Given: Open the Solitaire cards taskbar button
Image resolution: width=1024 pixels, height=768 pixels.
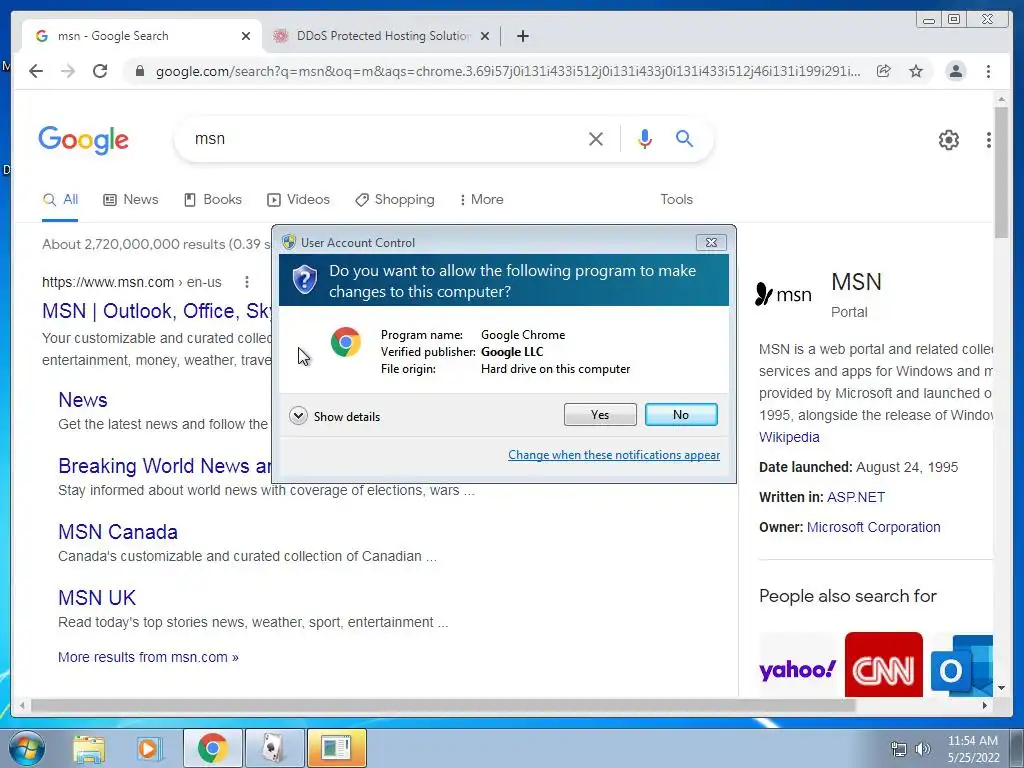Looking at the screenshot, I should (274, 748).
